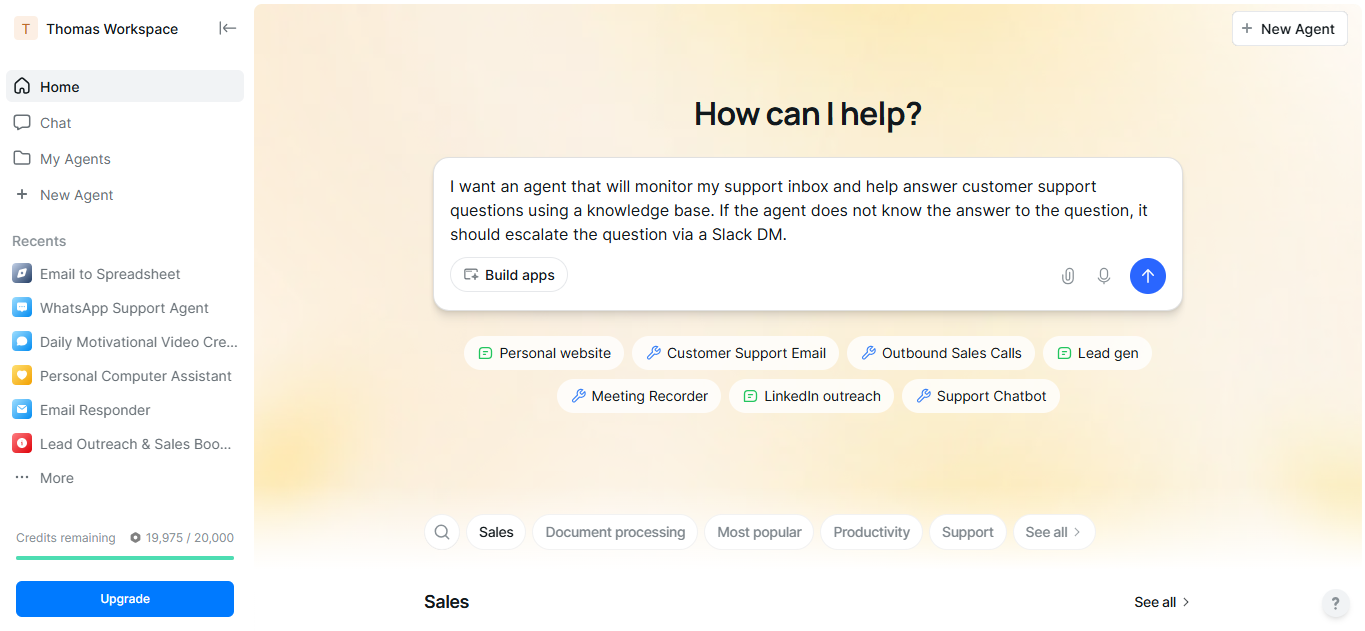
Task: Expand the More recents list
Action: click(56, 478)
